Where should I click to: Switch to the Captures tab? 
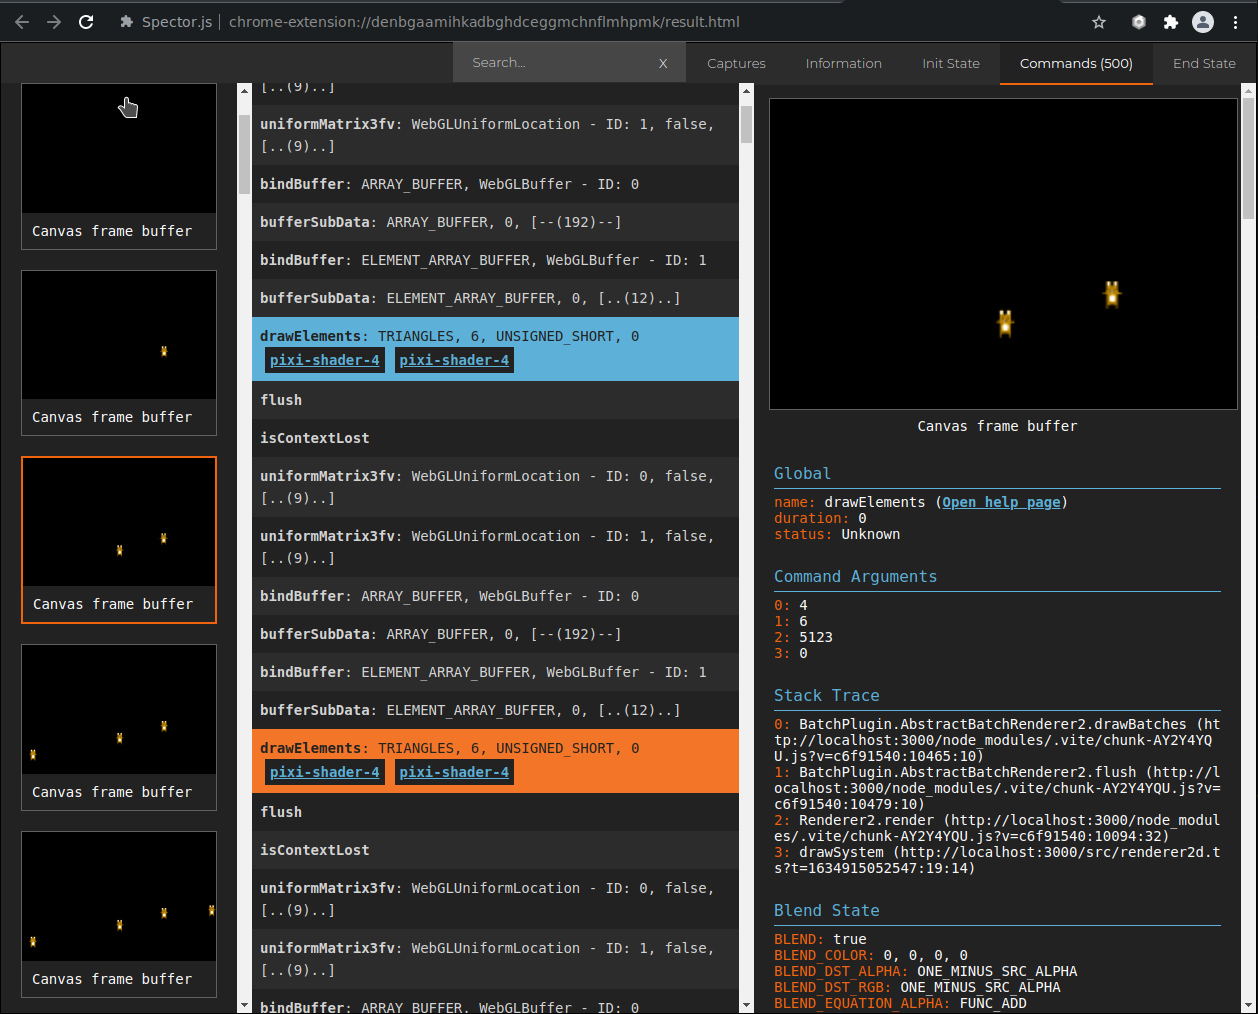pos(736,62)
